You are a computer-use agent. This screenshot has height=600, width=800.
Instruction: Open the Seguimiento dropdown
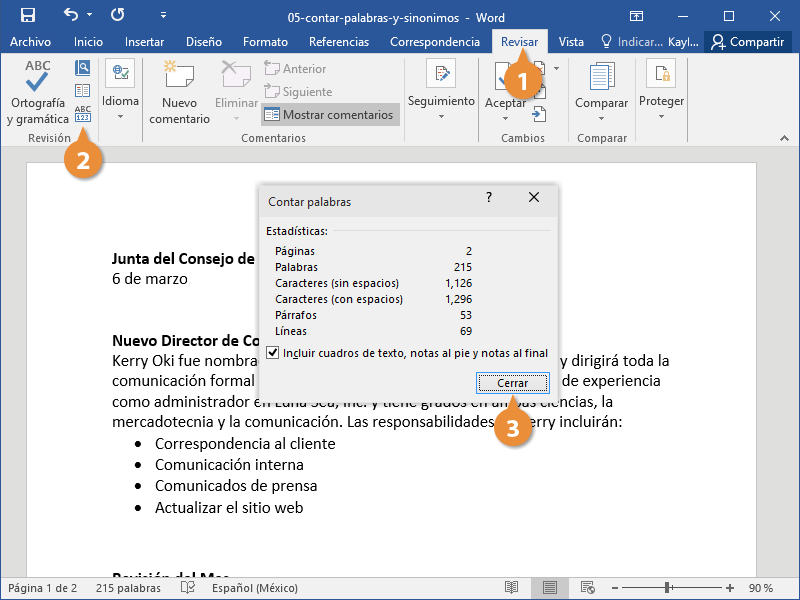tap(441, 90)
